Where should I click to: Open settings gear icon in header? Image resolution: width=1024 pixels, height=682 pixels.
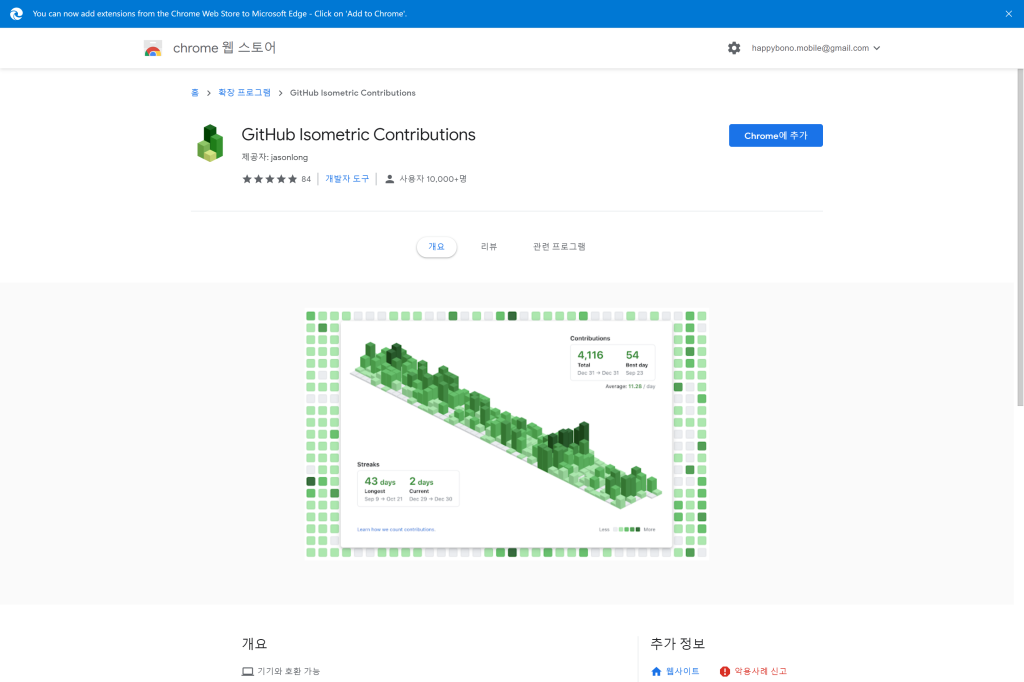point(734,48)
